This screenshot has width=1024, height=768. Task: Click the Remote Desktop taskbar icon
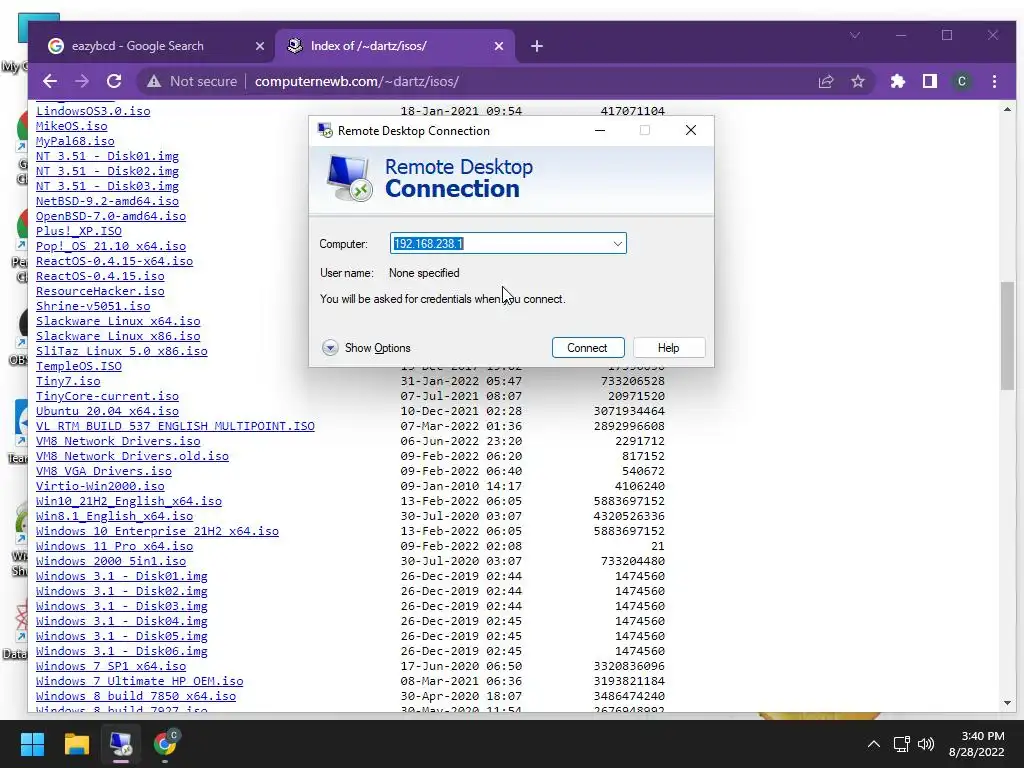[x=121, y=744]
